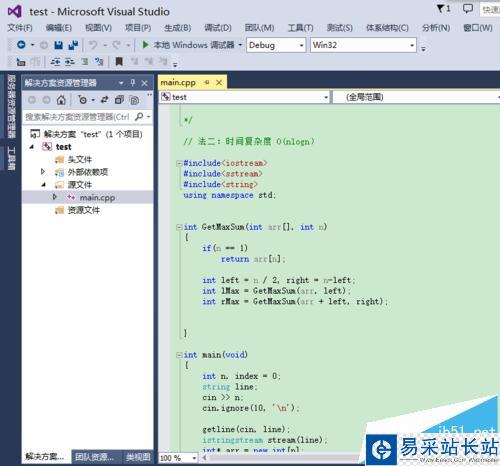
Task: Click the Save (single floppy) icon
Action: tap(58, 45)
